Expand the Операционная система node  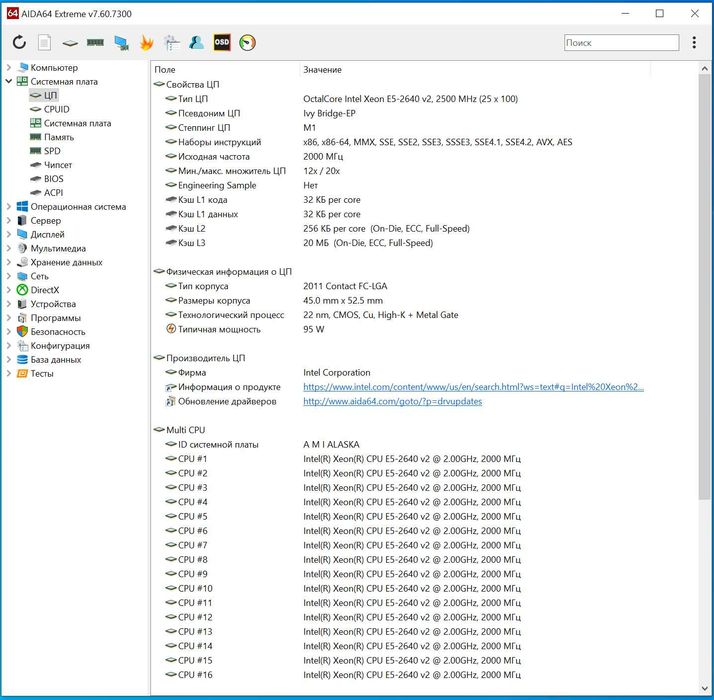tap(9, 206)
